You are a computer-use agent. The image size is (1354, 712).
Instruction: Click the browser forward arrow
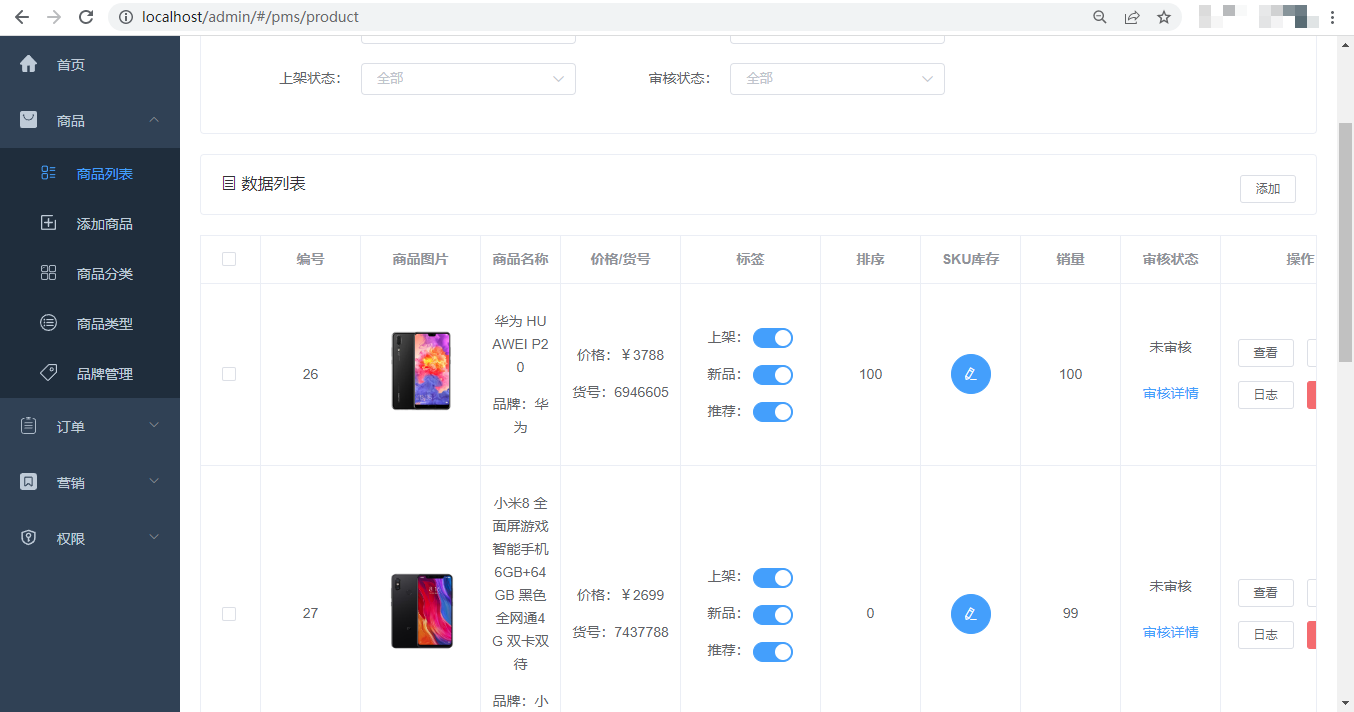54,17
